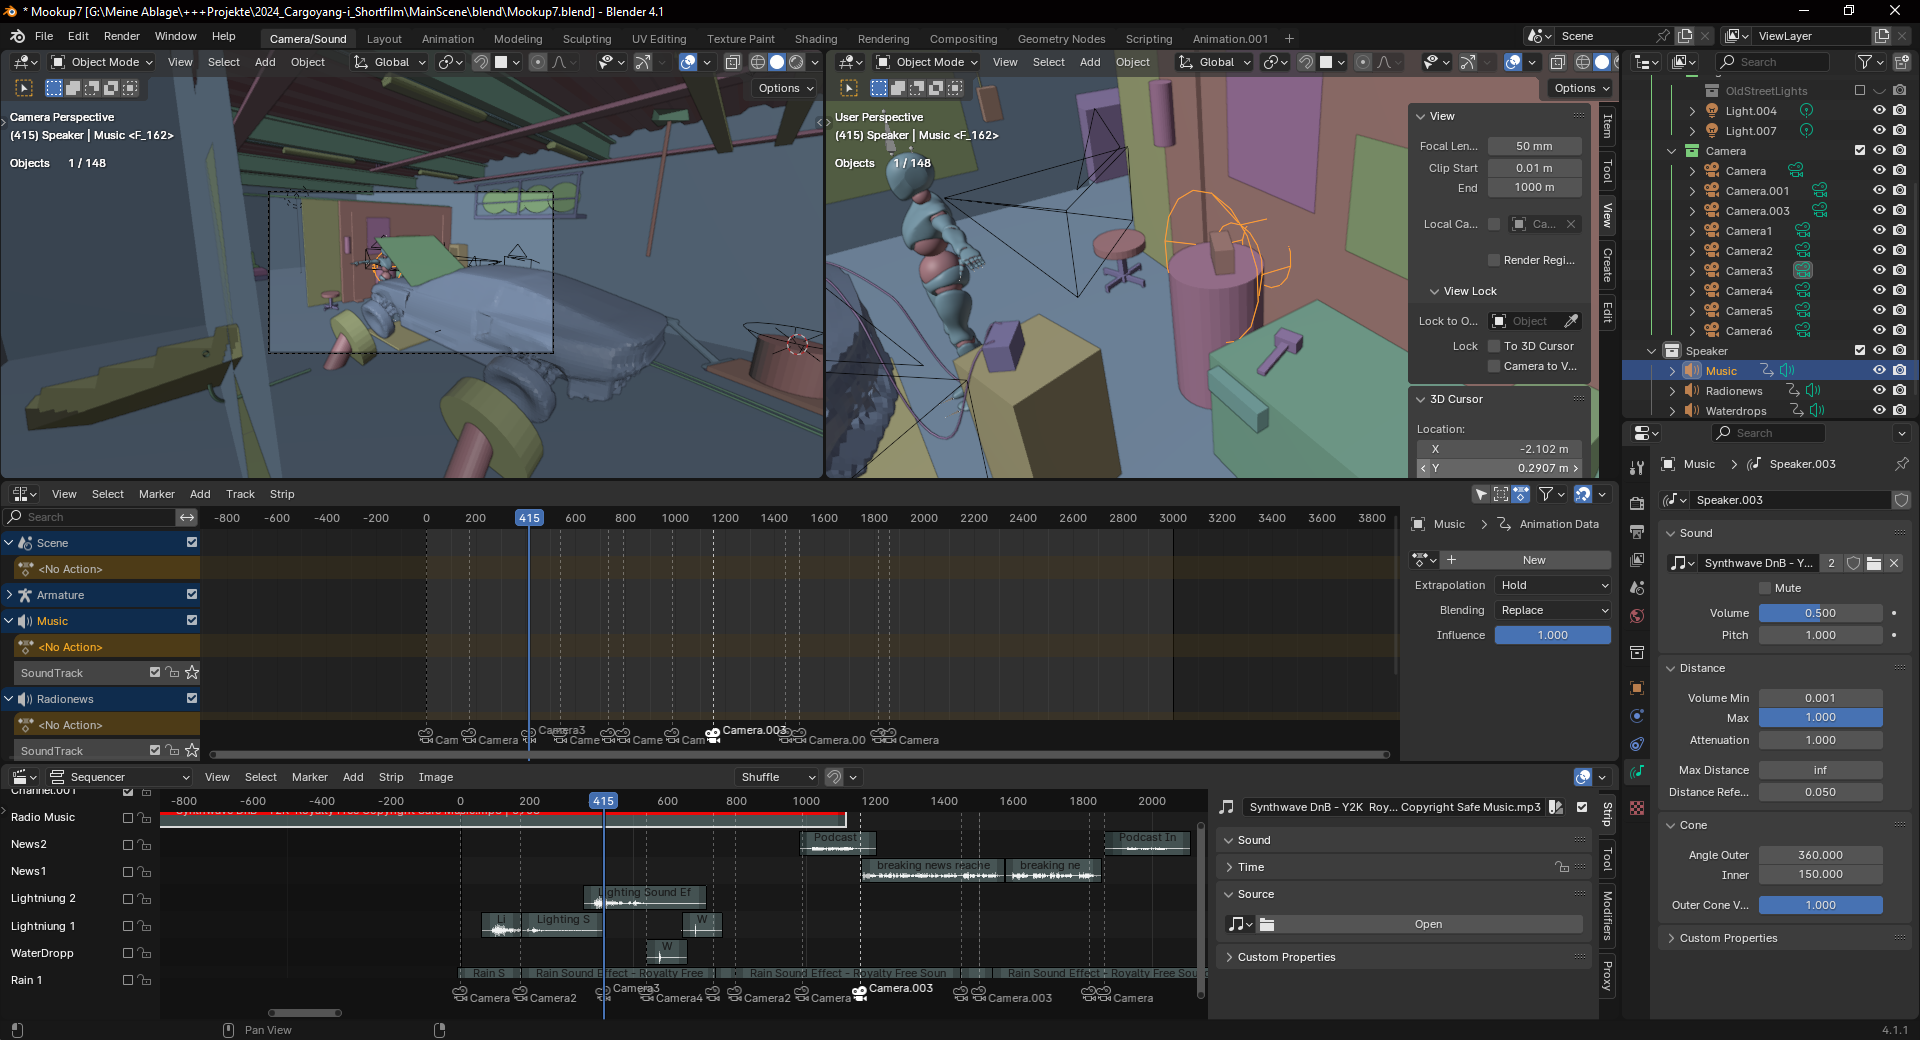Toggle Radionews channel checkbox in NLA
Screen dimensions: 1920x1040
[x=192, y=698]
